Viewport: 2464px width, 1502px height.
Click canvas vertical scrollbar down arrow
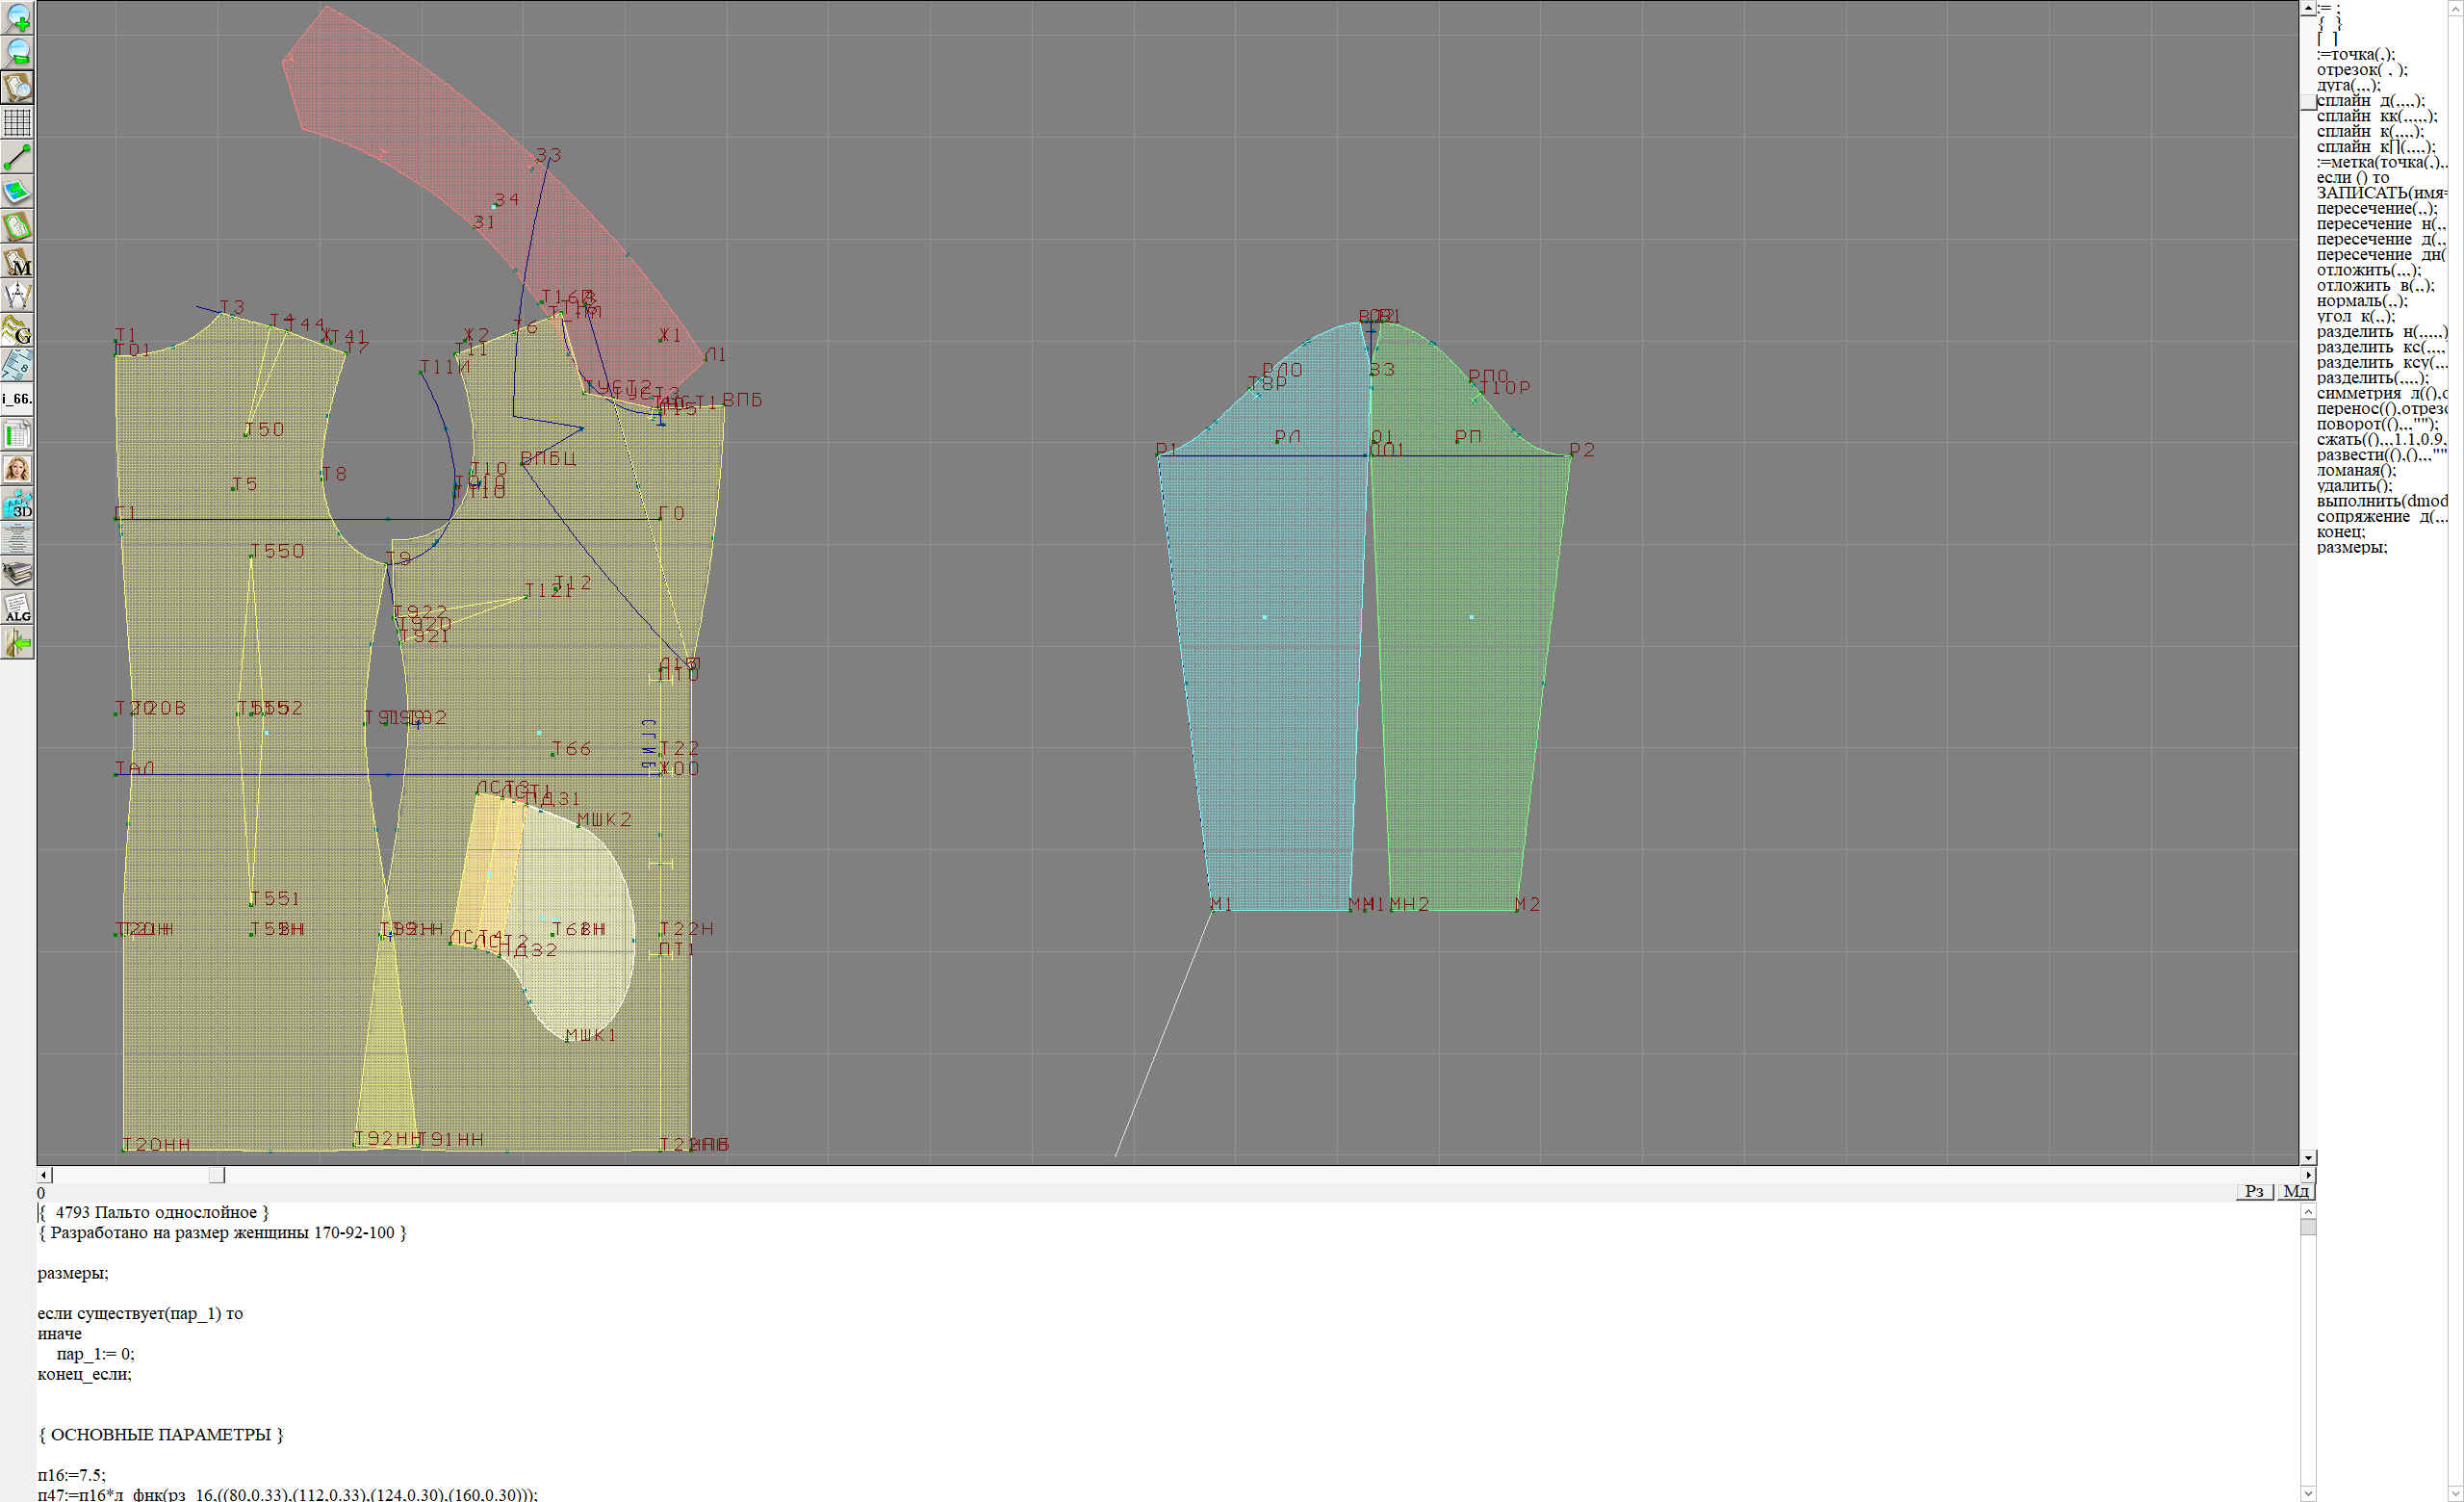point(2308,1157)
